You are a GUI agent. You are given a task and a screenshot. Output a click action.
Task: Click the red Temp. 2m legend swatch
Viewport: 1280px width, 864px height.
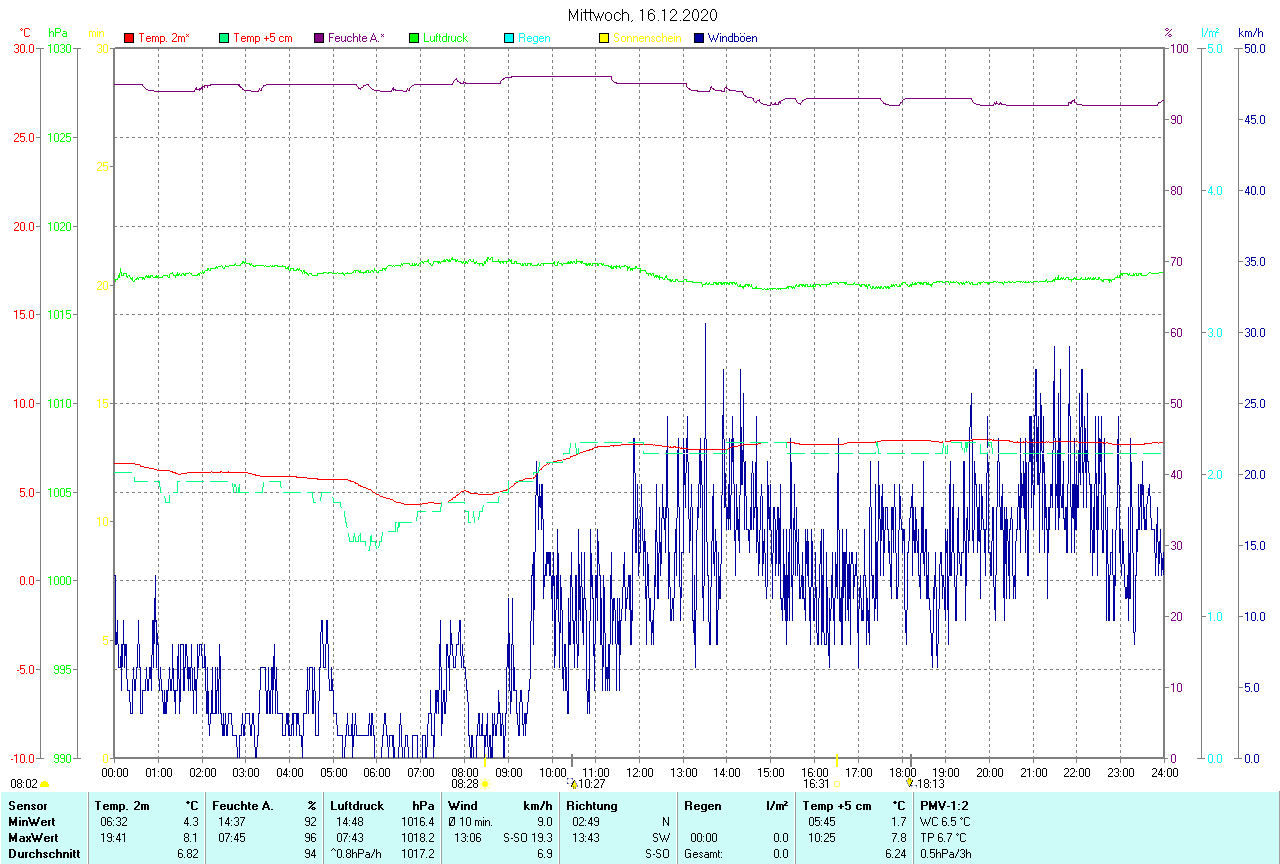(x=128, y=38)
